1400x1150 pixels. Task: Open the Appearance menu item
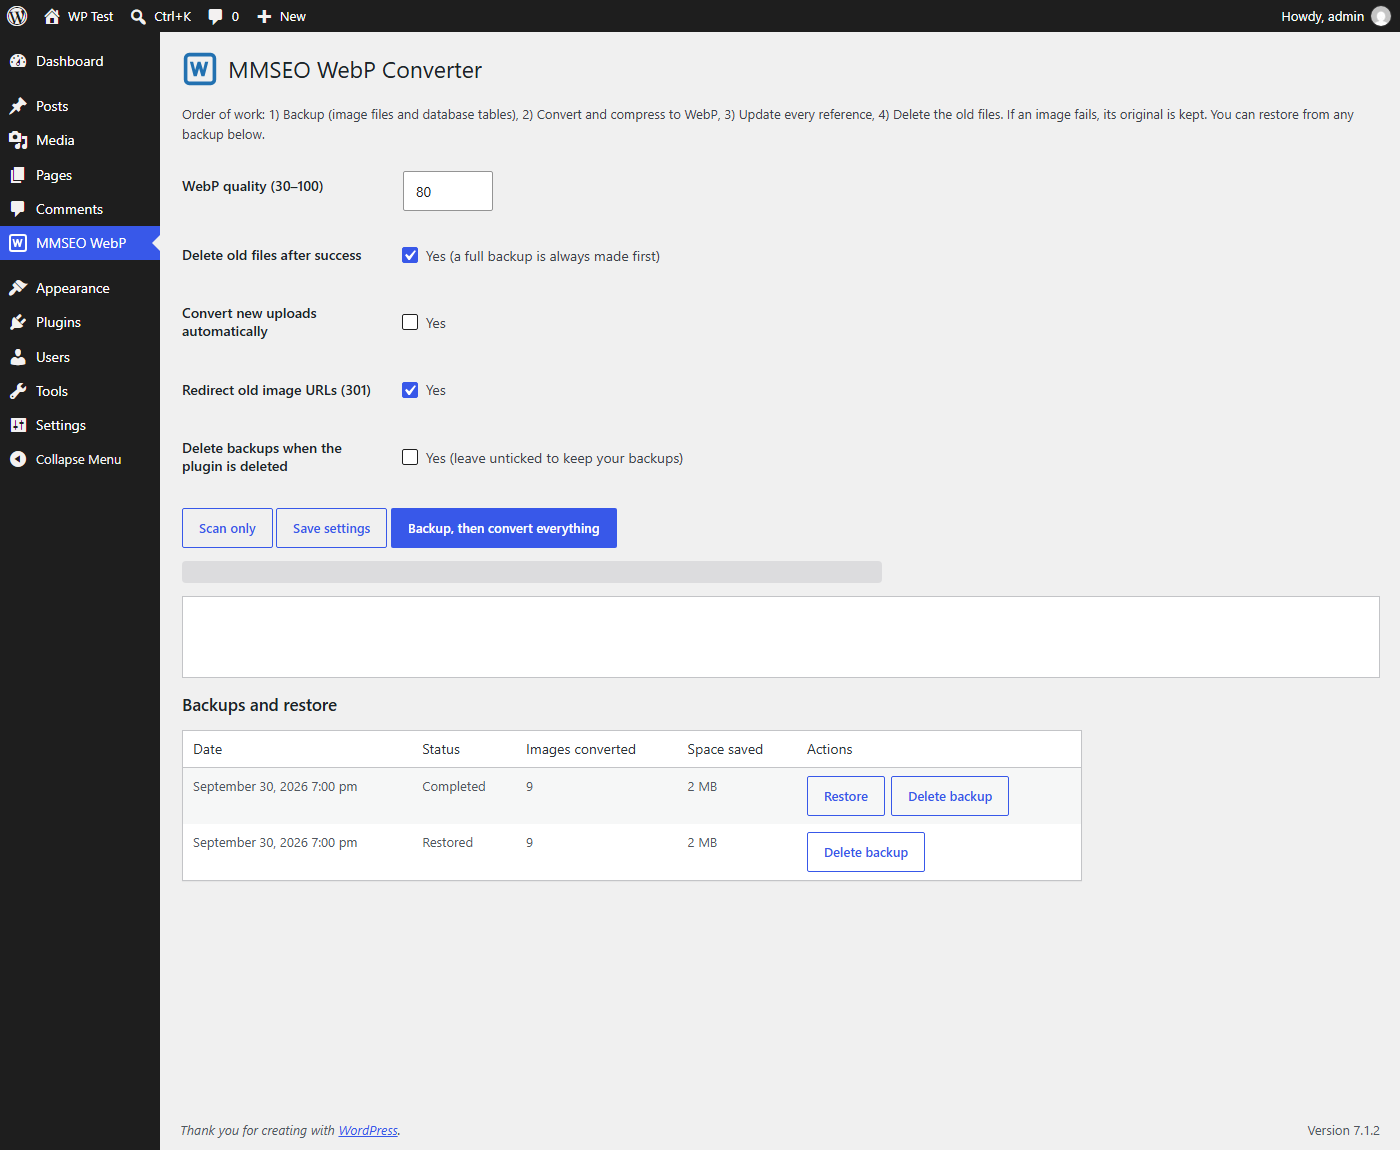coord(80,288)
